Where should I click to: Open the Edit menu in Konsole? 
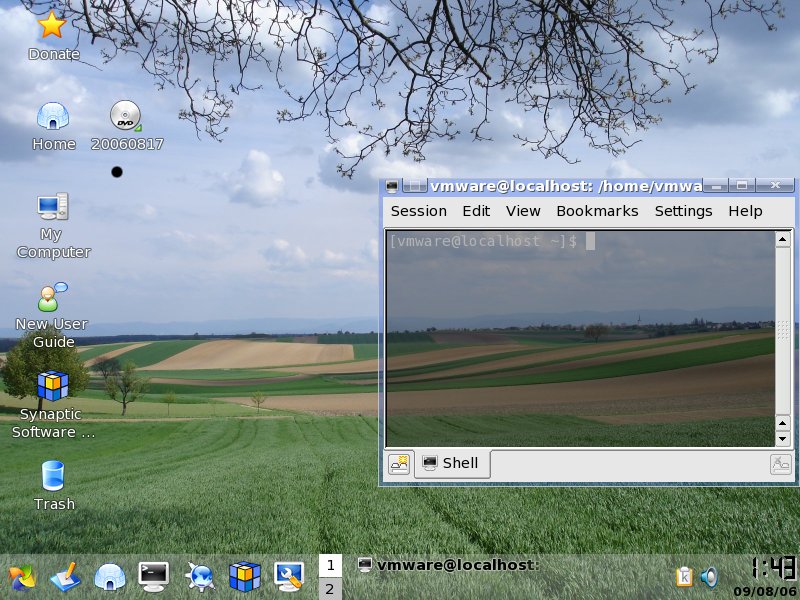(476, 211)
